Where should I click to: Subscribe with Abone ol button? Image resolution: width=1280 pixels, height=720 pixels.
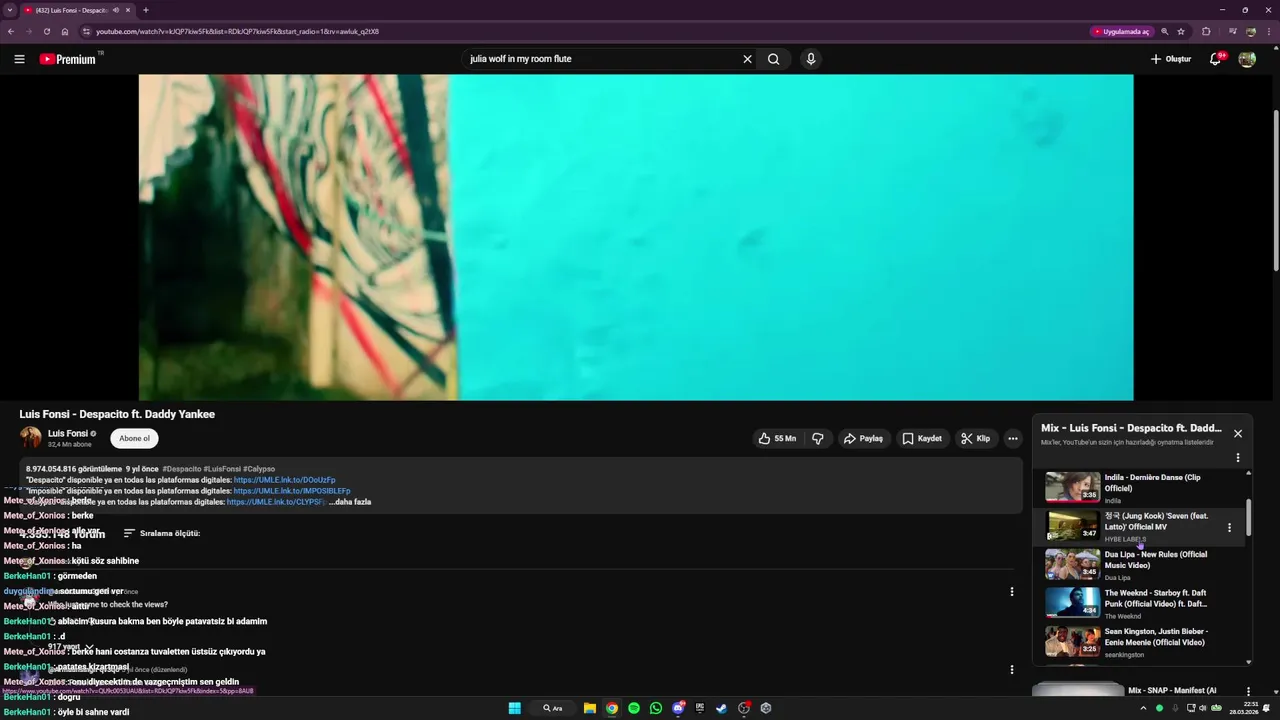pyautogui.click(x=134, y=438)
